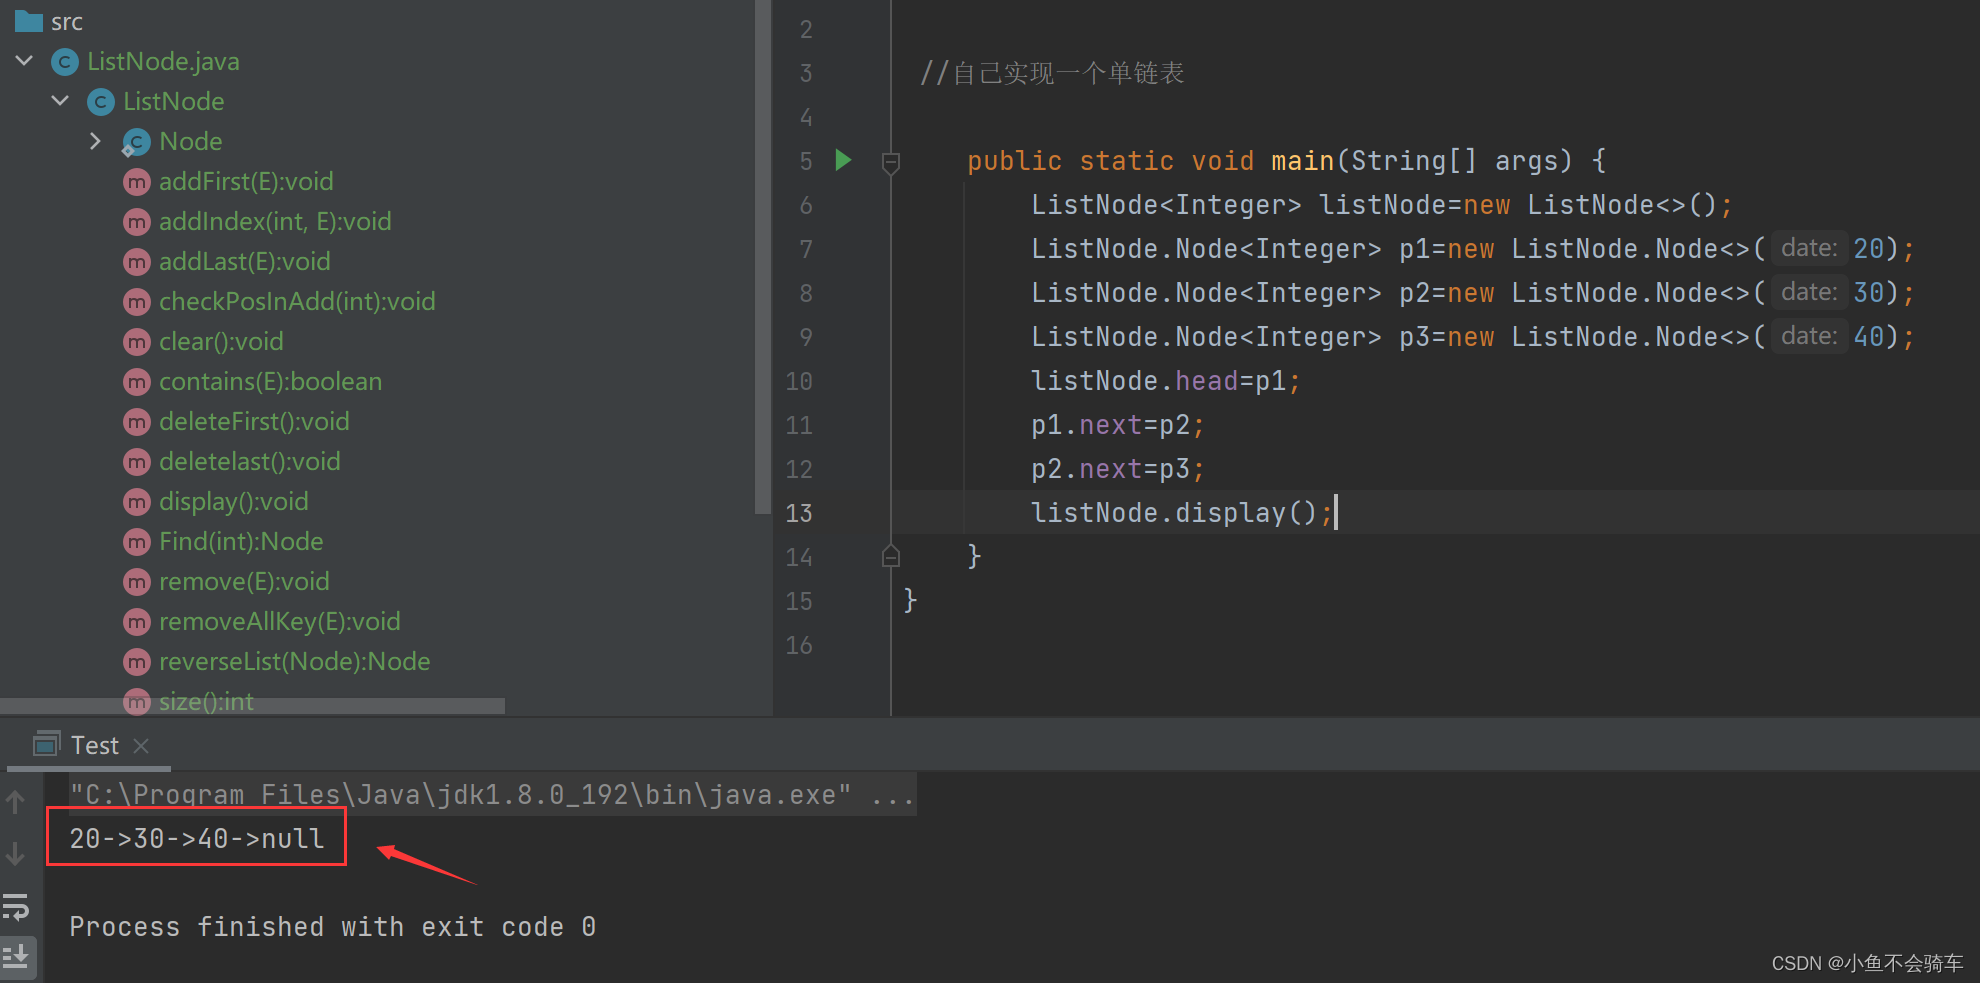Screen dimensions: 1980x983
Task: Collapse the ListNode.java file node
Action: coord(25,61)
